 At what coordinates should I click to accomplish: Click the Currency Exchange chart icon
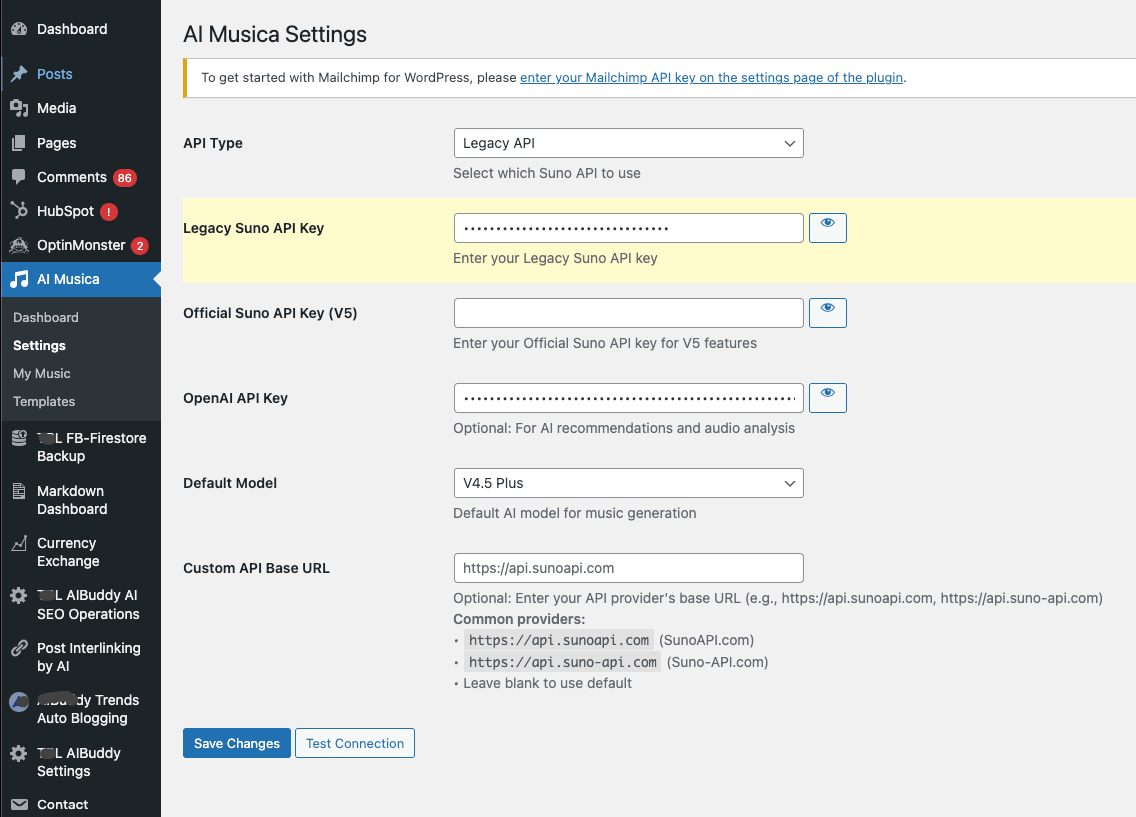point(19,543)
